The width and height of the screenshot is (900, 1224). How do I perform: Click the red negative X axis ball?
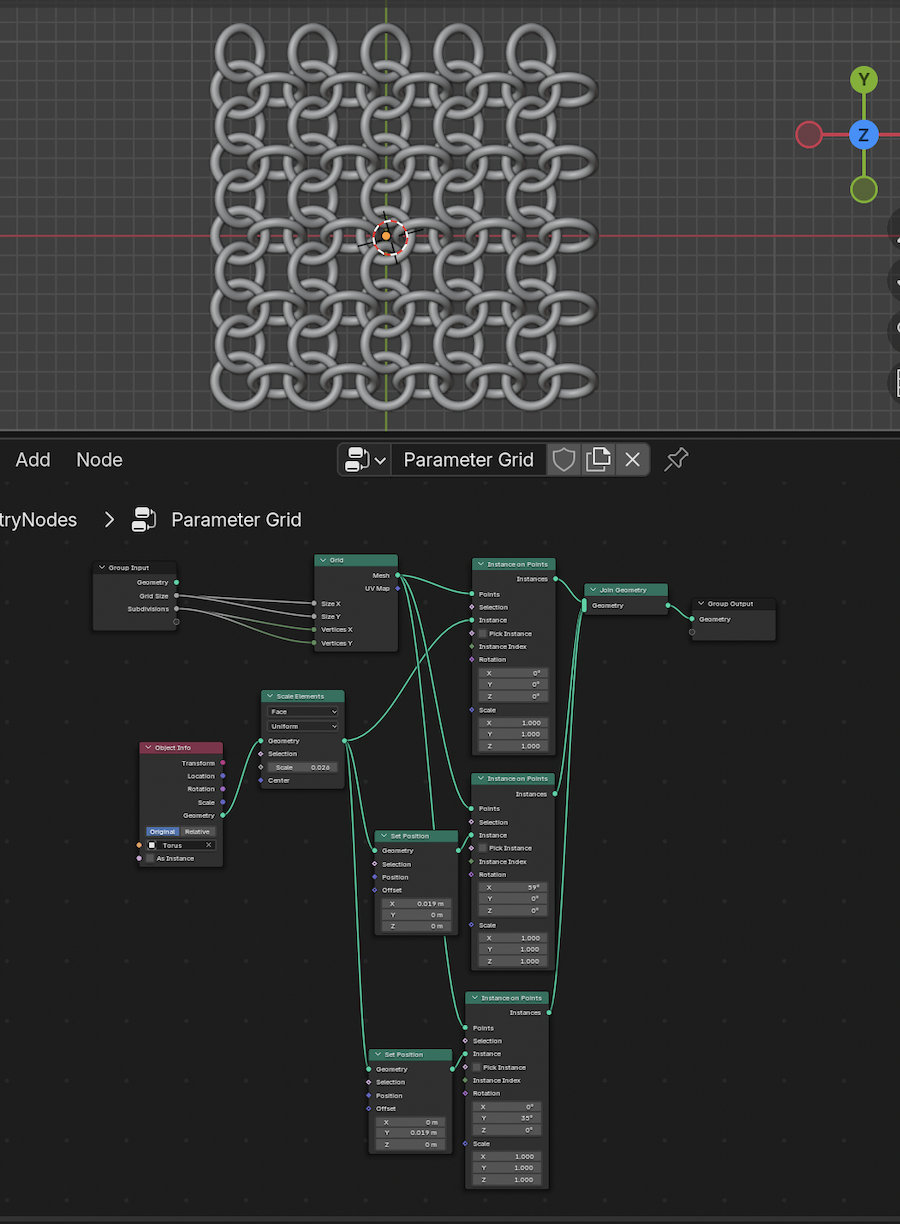809,135
